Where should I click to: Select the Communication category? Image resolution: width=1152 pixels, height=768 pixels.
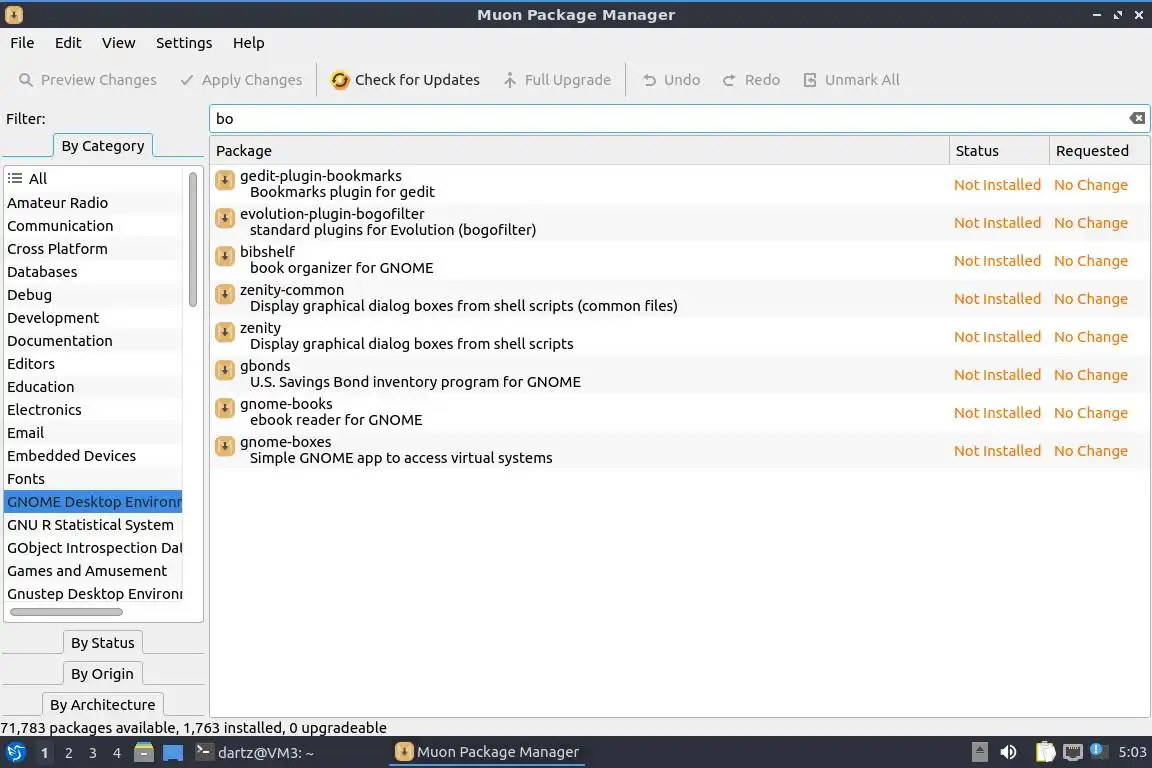[x=93, y=226]
